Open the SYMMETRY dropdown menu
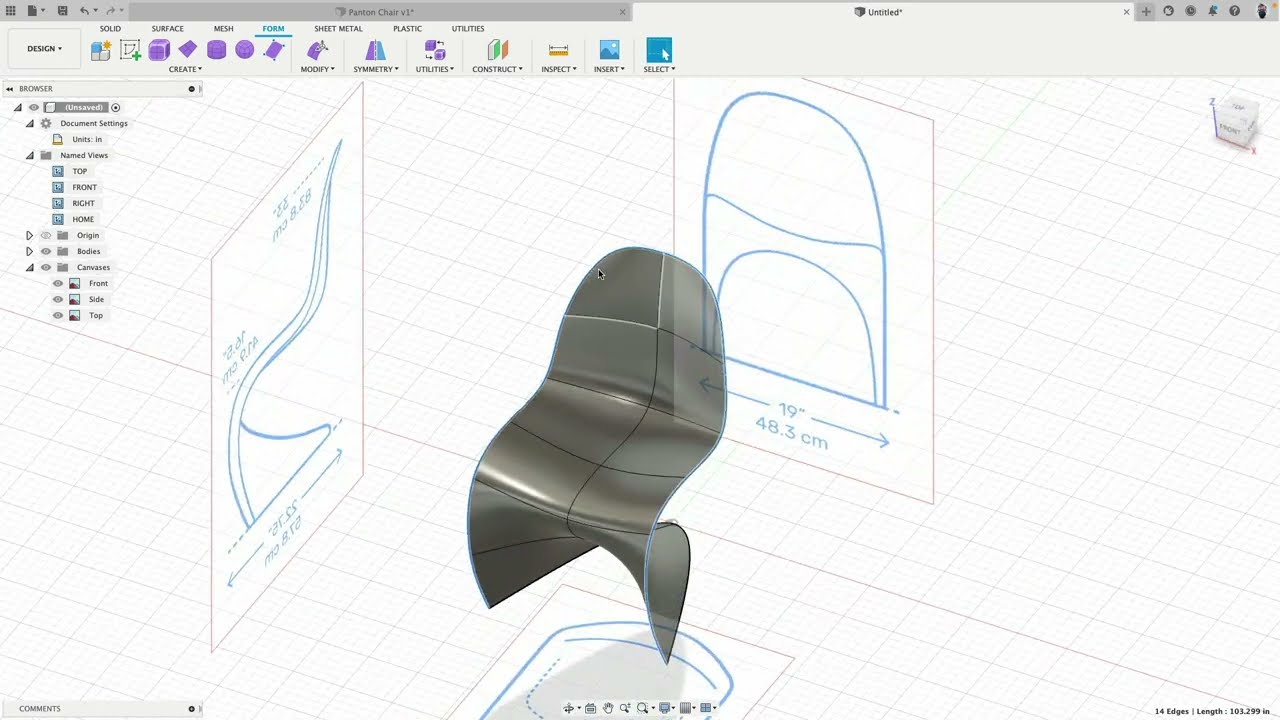Viewport: 1280px width, 720px height. 376,69
